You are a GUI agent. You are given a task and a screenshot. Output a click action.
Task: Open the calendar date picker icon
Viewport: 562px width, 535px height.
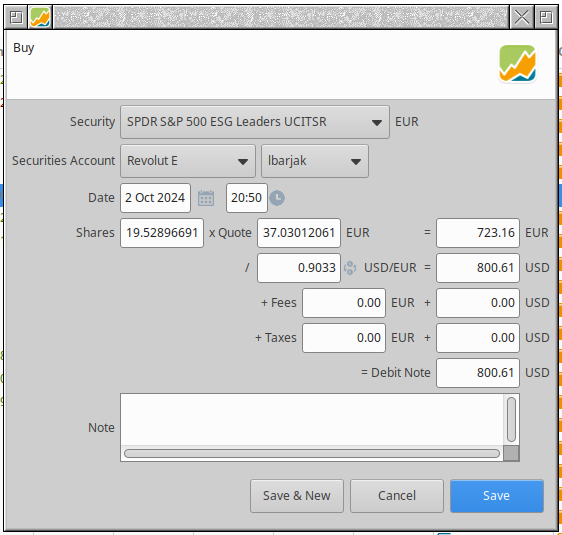[x=206, y=198]
